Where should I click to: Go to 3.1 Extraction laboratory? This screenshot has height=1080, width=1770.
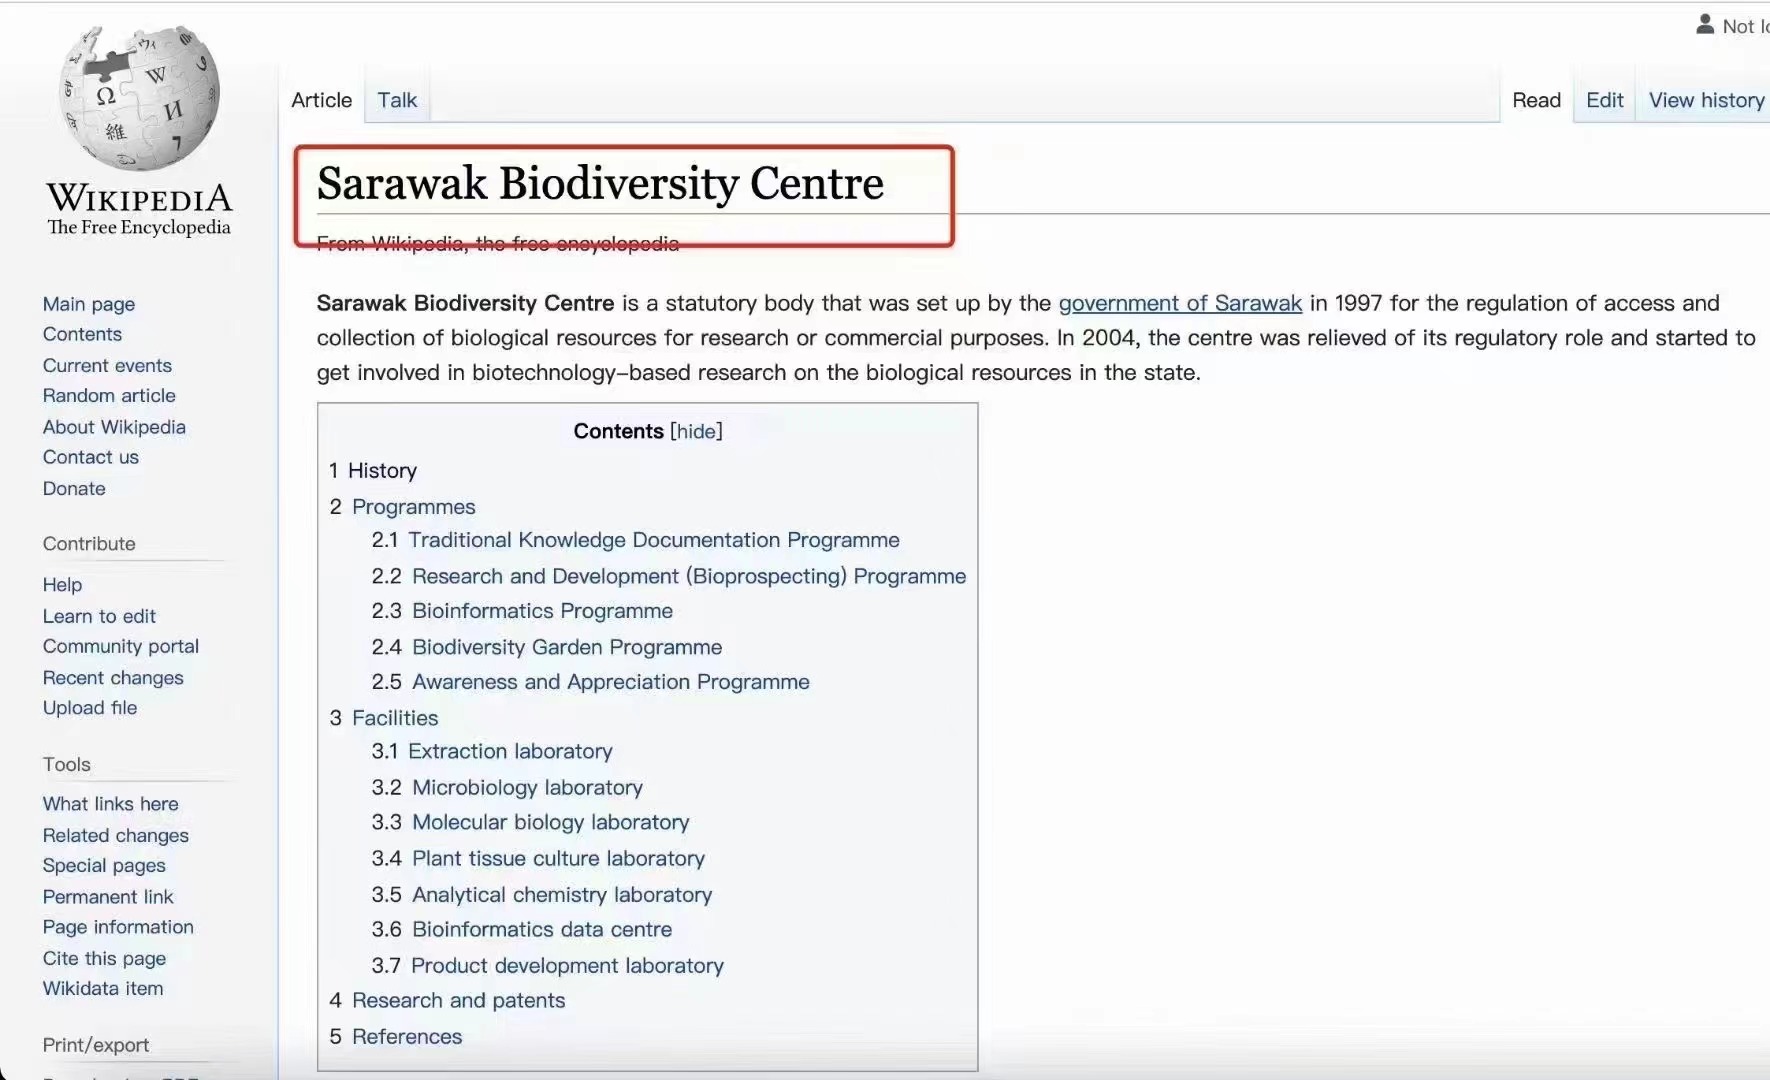click(492, 751)
